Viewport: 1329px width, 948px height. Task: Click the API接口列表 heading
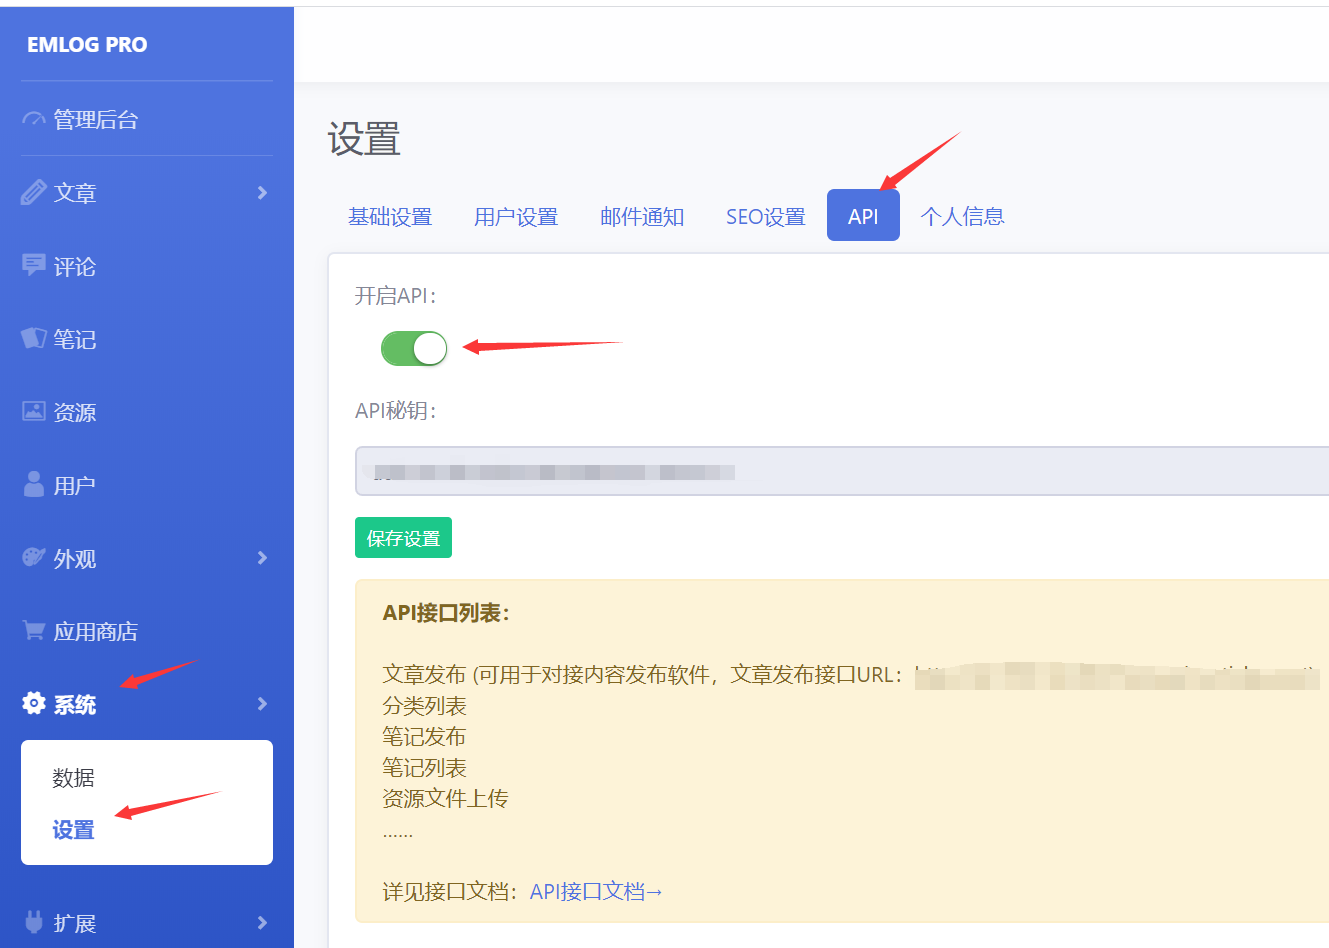[446, 612]
